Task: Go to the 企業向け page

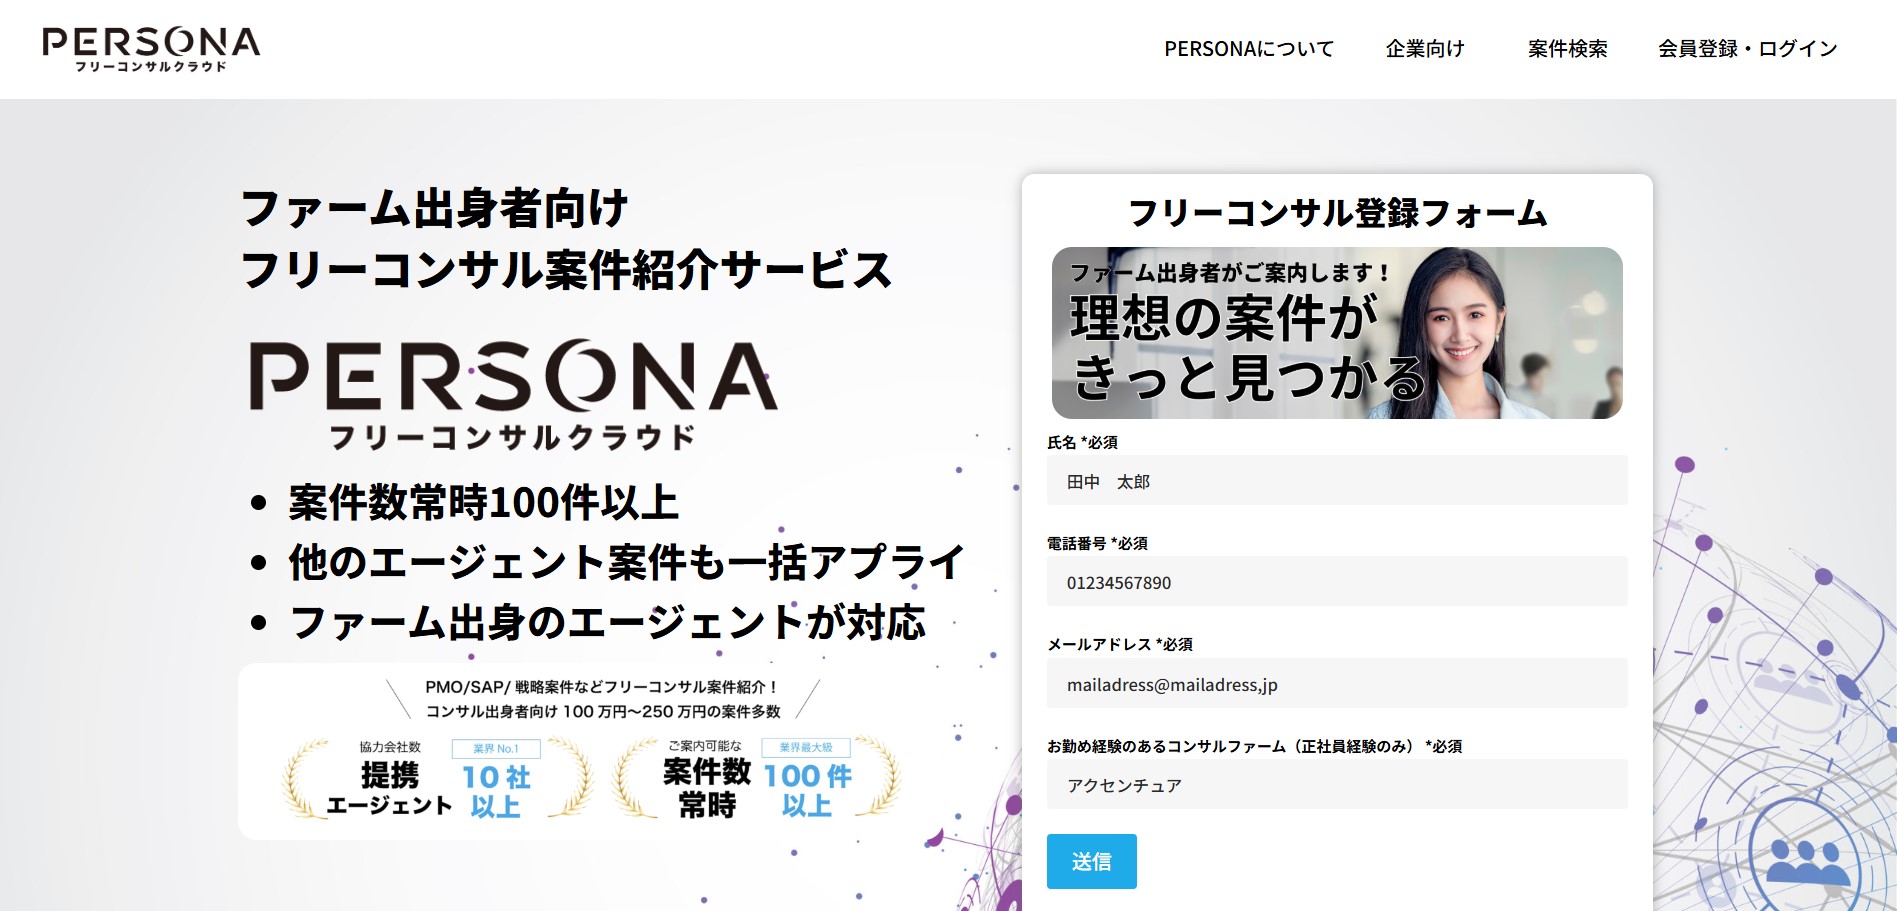Action: [x=1424, y=49]
